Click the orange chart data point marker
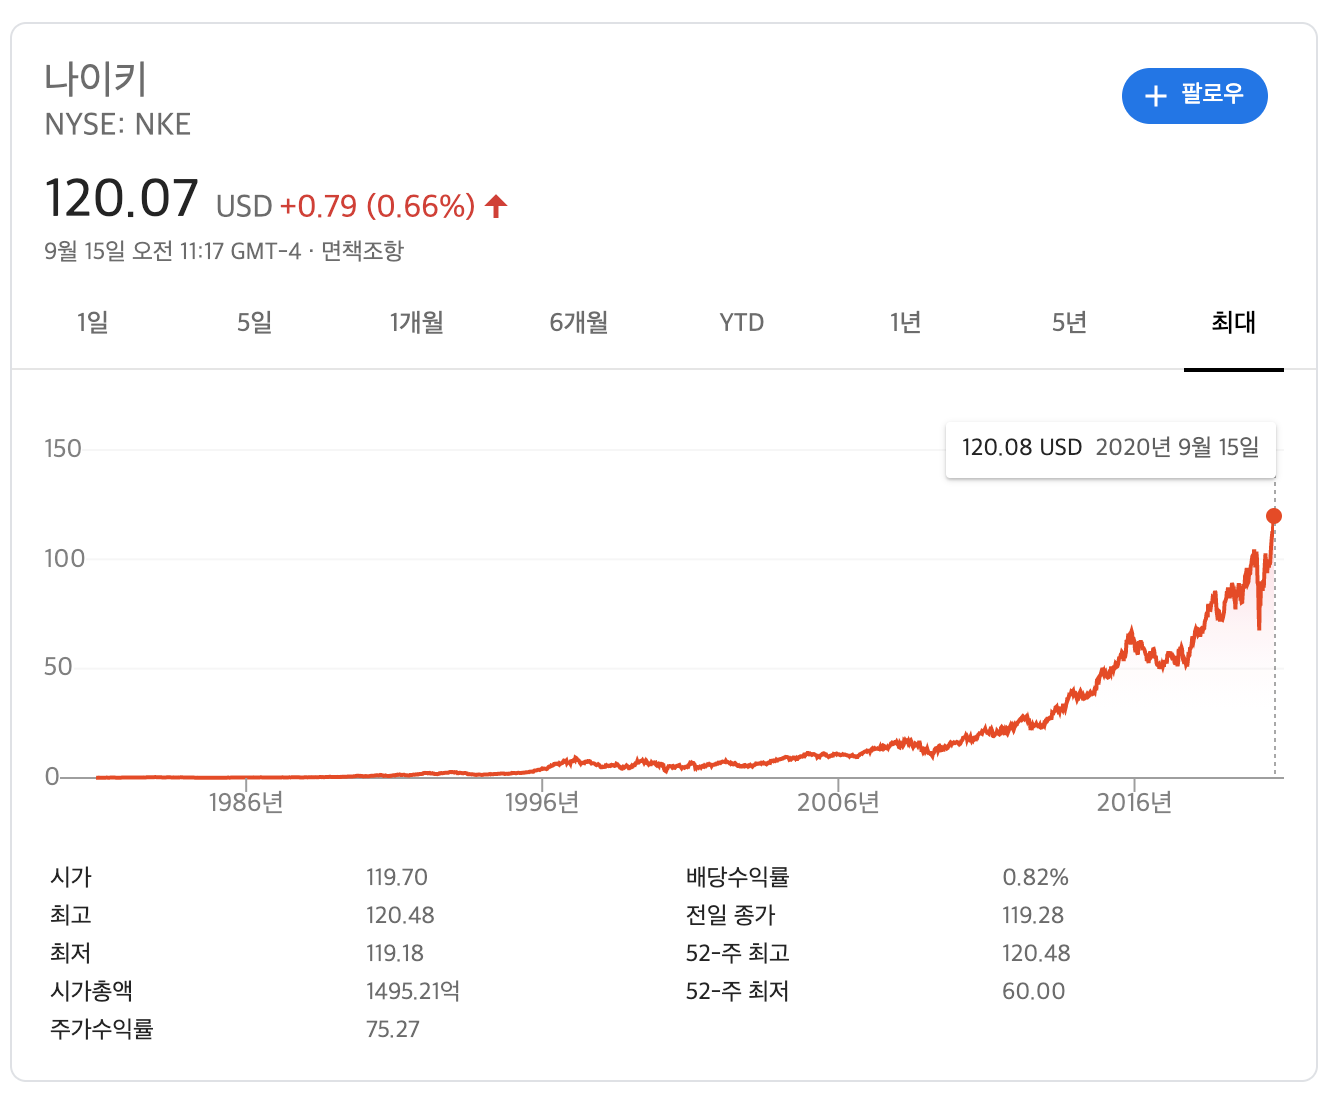Image resolution: width=1336 pixels, height=1098 pixels. (x=1274, y=516)
